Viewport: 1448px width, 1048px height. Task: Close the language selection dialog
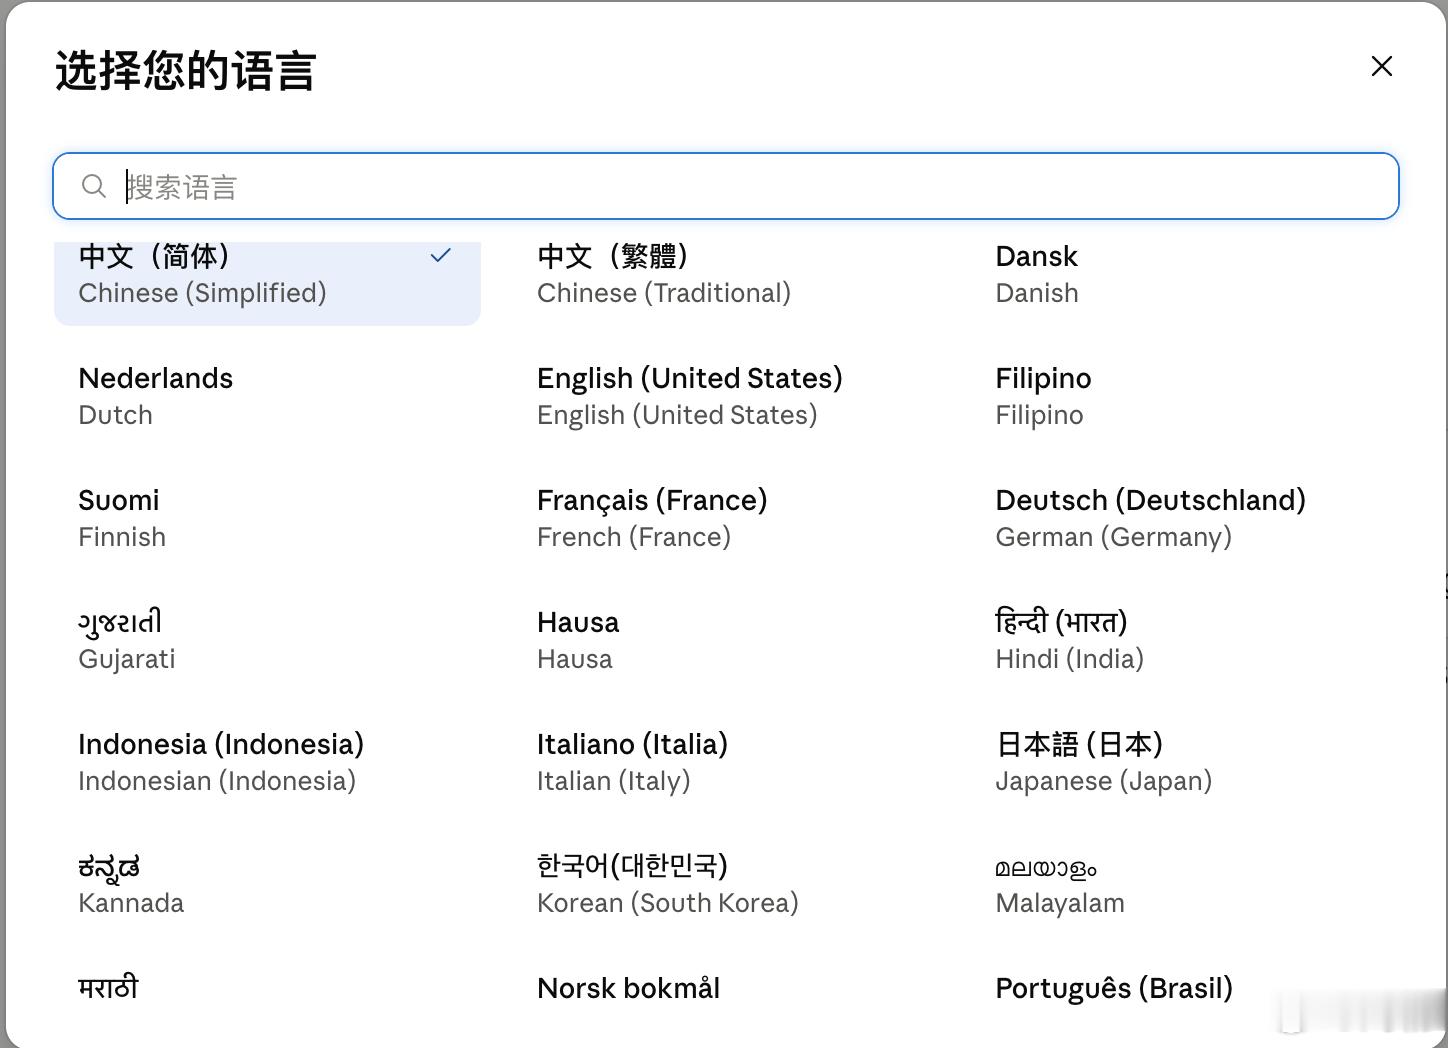[x=1382, y=66]
